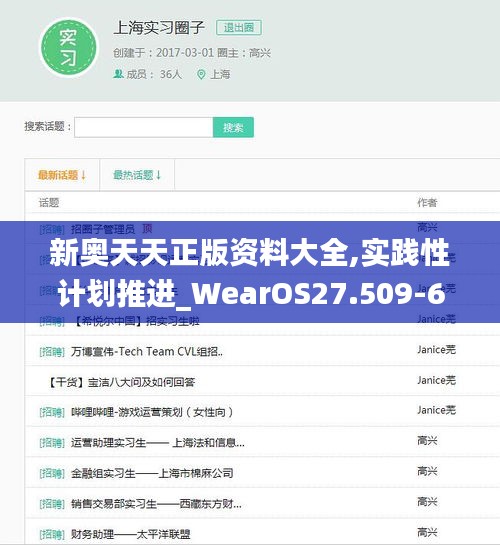Open topic 哔哩哔哩-游戏运营策划（女性向）

[x=152, y=413]
